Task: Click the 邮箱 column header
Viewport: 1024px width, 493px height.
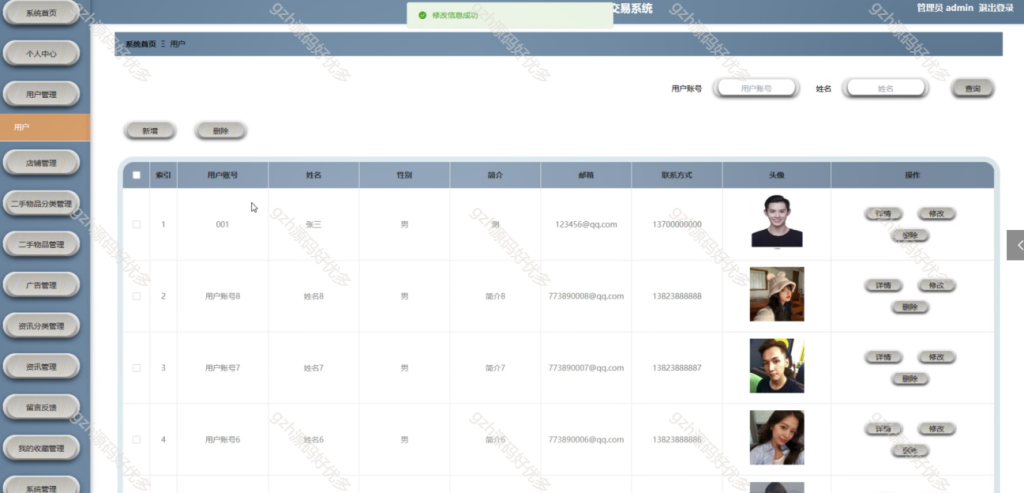Action: click(x=586, y=175)
